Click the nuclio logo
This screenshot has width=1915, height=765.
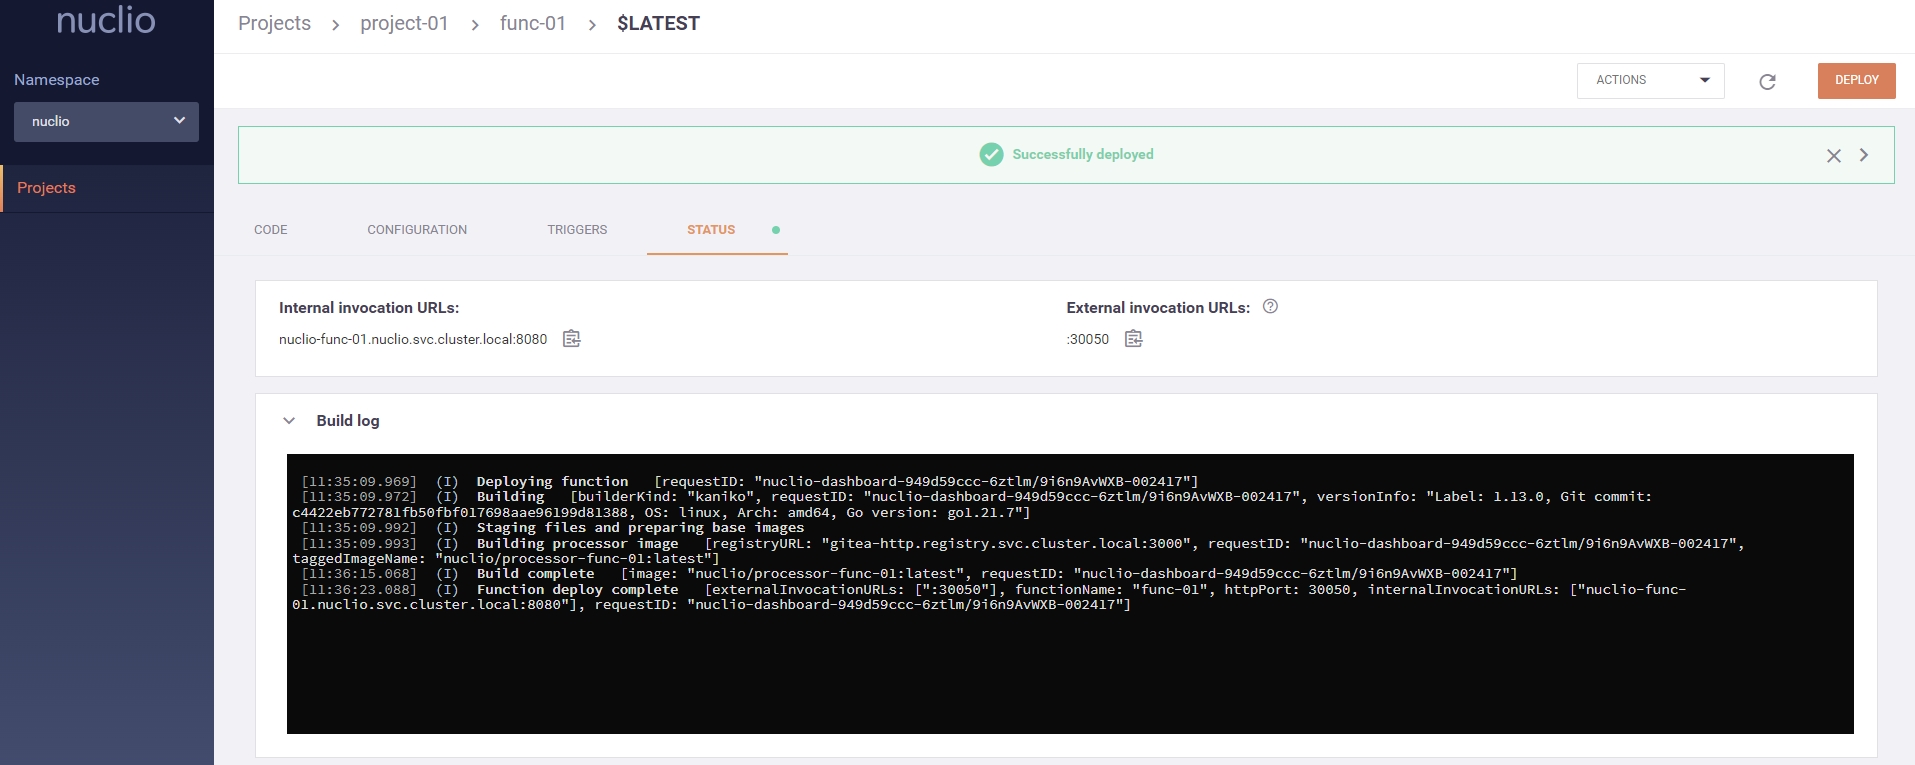point(106,21)
